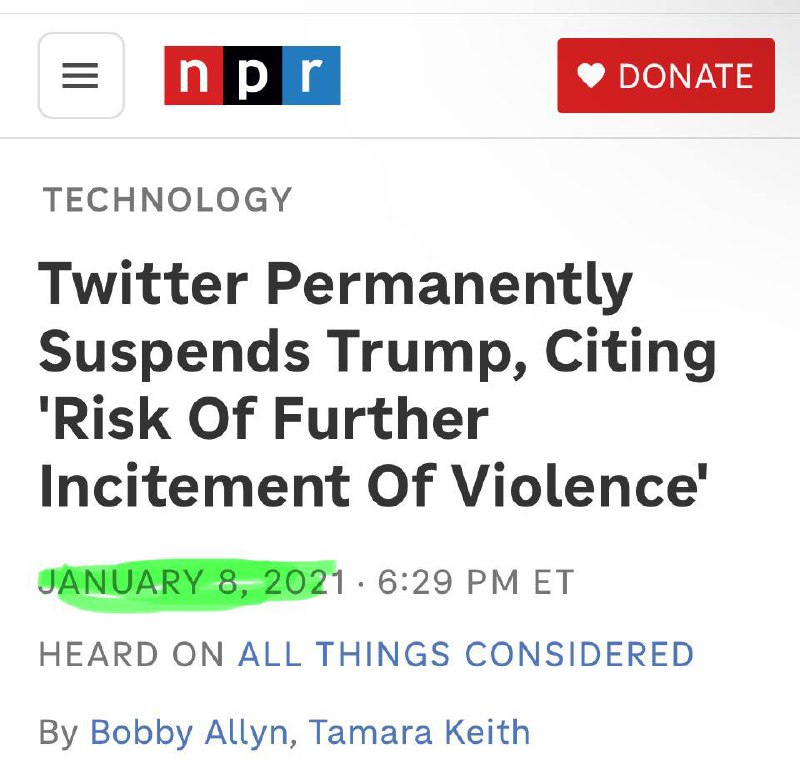The image size is (800, 783).
Task: Click the black 'p' block of logo
Action: tap(253, 75)
